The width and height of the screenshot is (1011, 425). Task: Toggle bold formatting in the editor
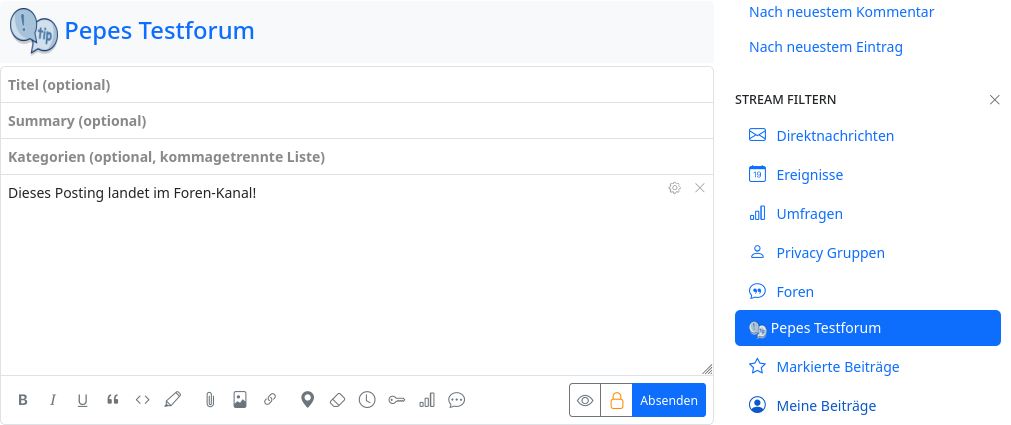tap(23, 400)
